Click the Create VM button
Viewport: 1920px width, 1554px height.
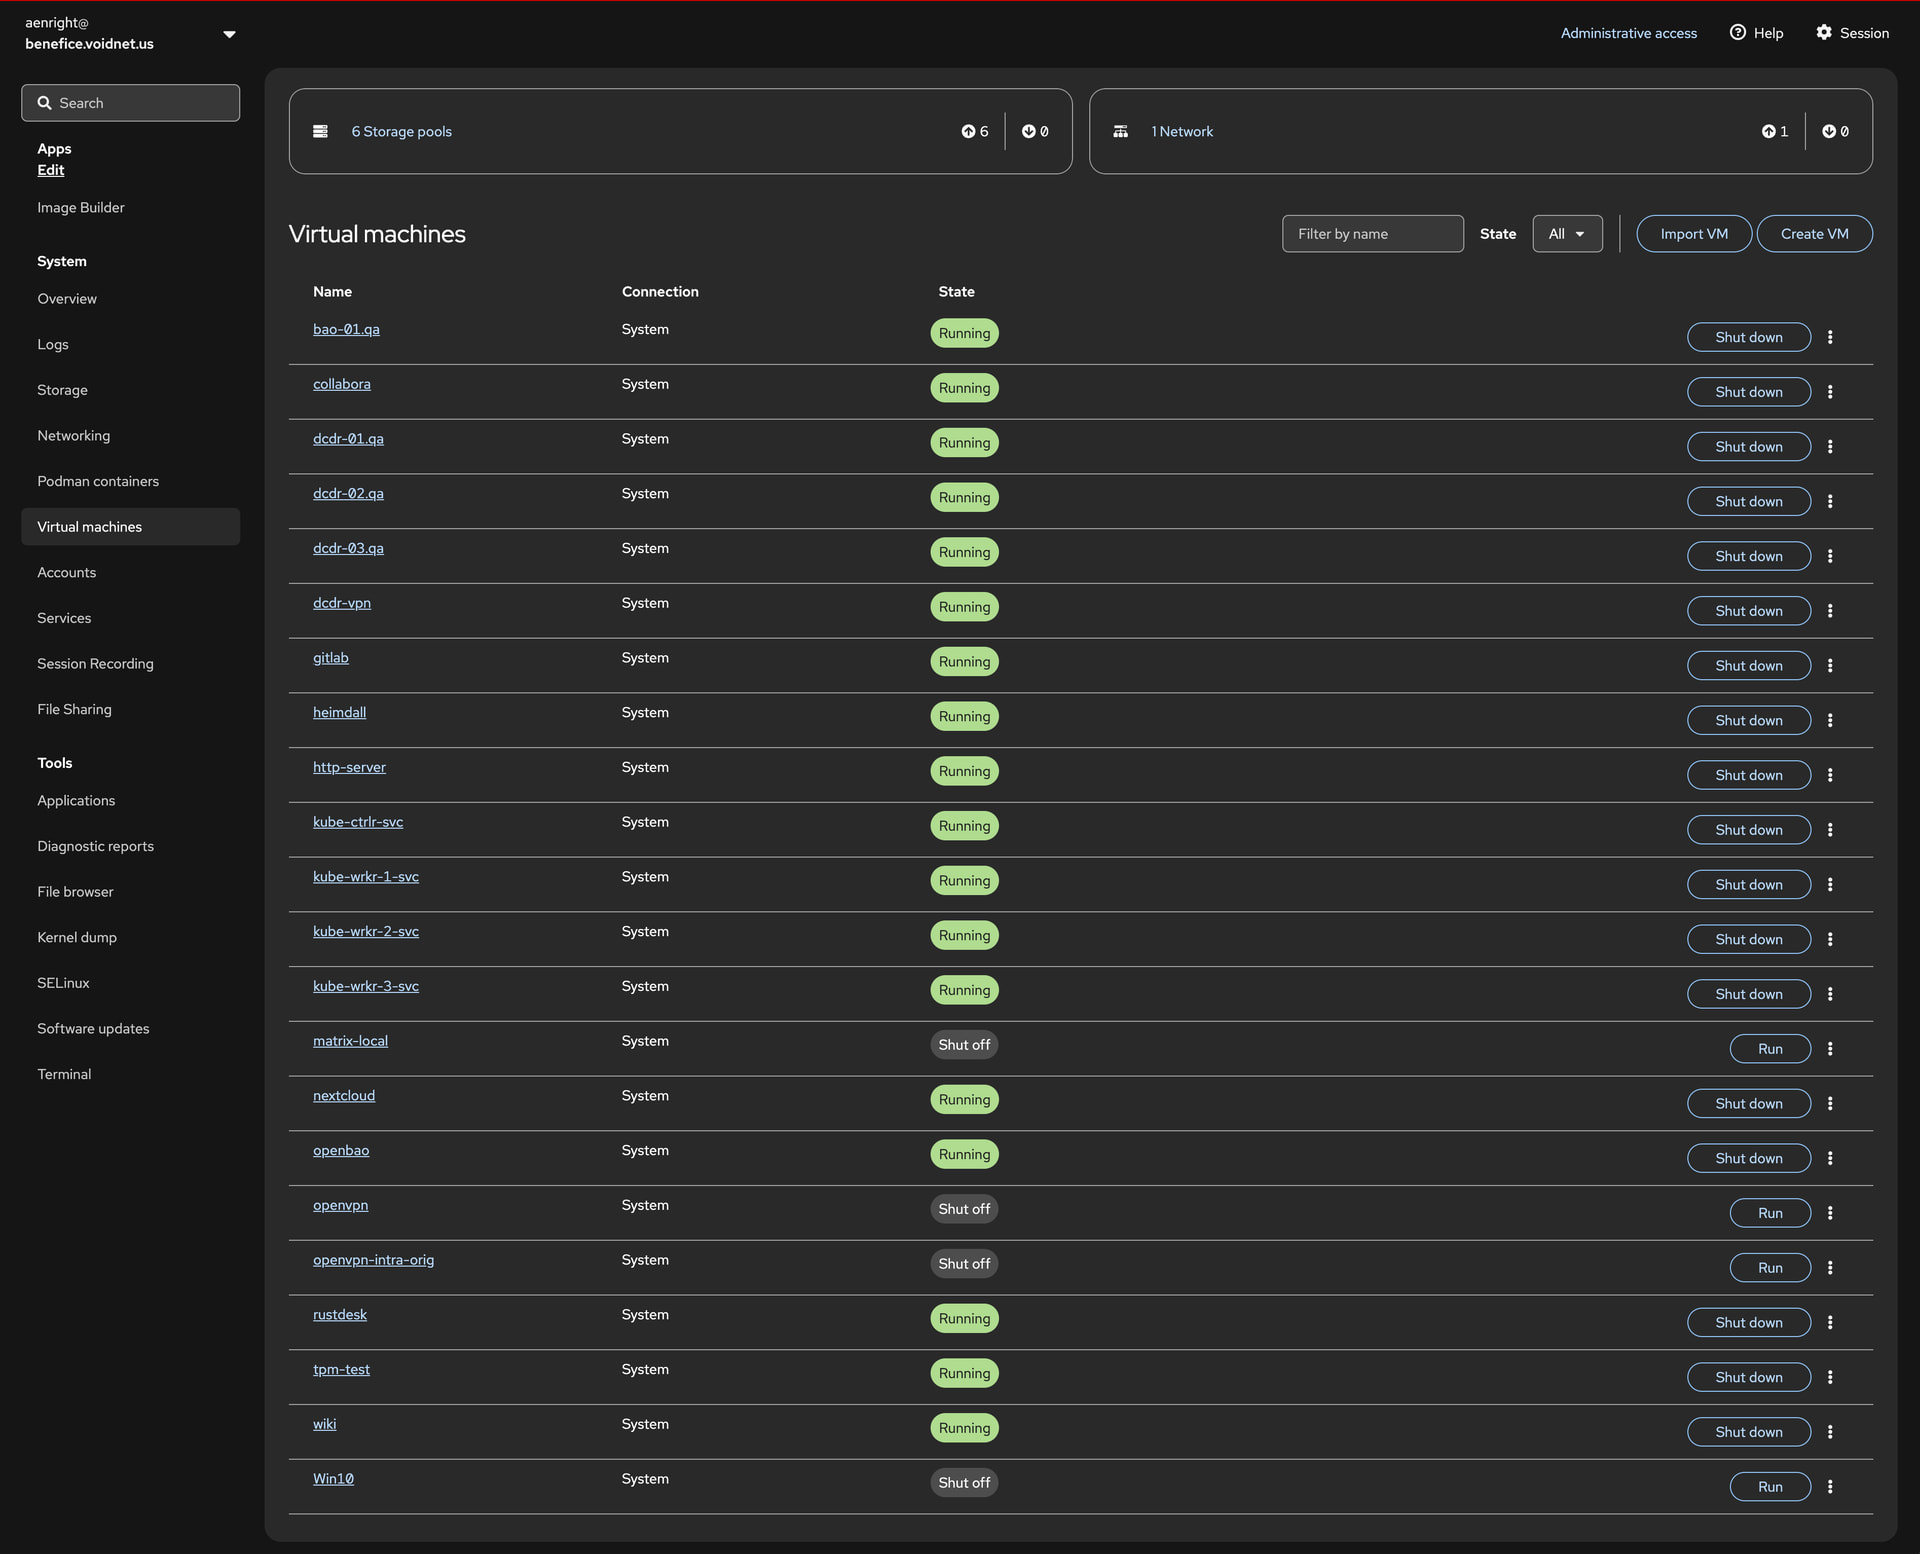point(1814,234)
